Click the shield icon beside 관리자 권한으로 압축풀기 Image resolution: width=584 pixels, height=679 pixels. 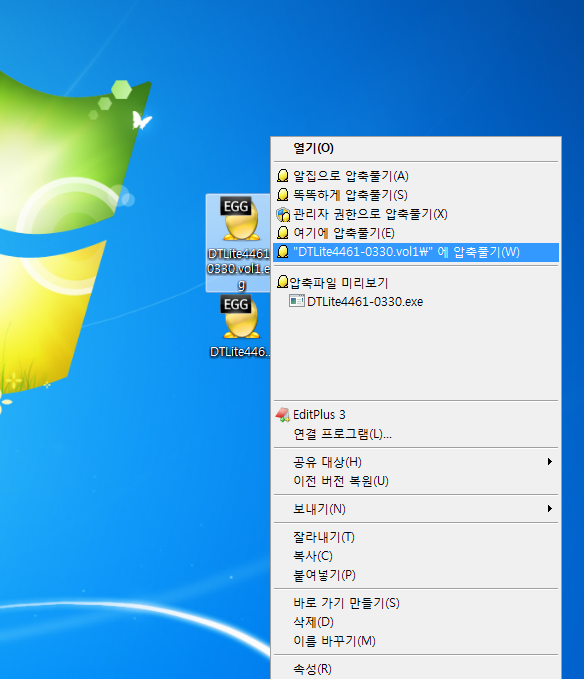coord(283,214)
